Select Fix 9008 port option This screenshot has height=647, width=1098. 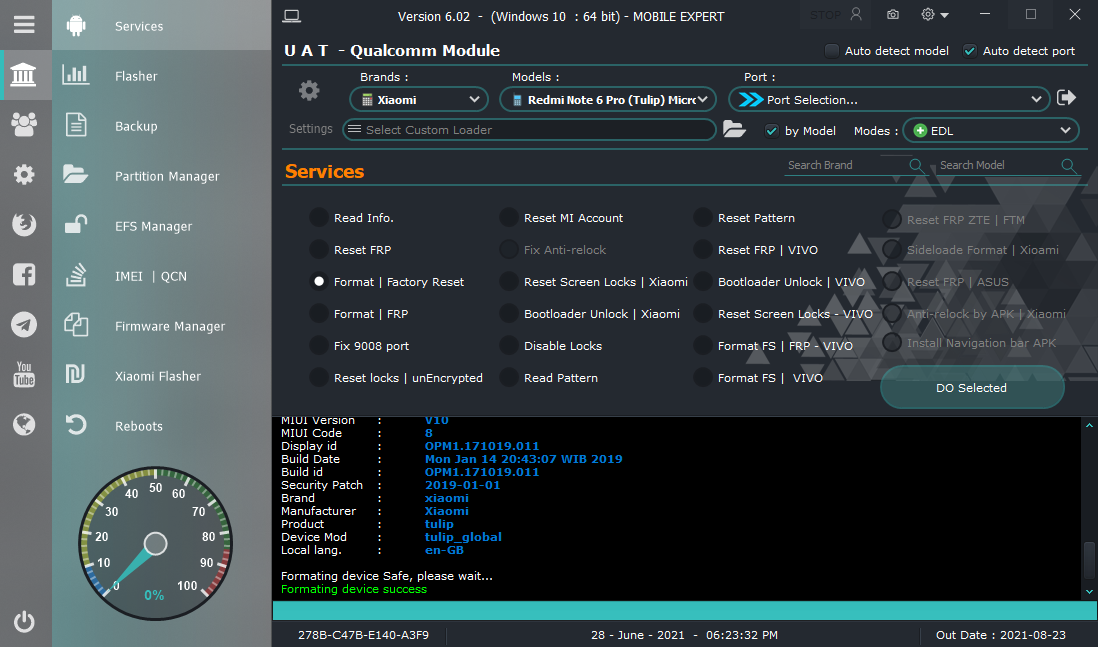pyautogui.click(x=319, y=346)
